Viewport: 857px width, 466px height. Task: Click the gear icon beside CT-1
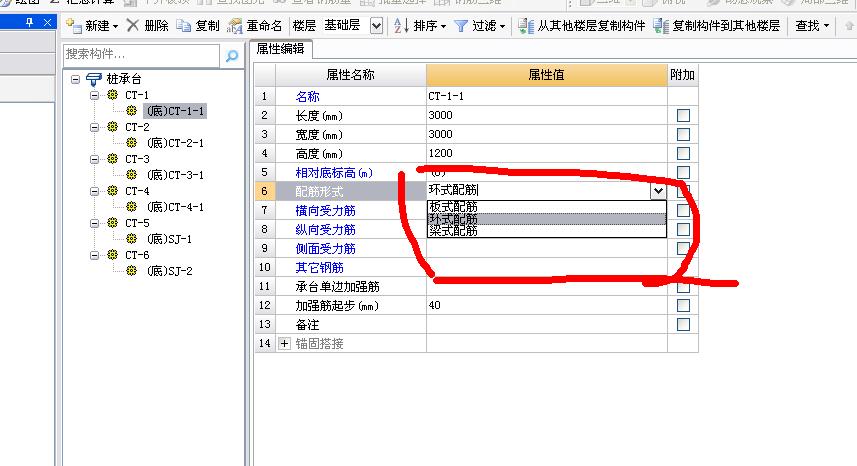(113, 95)
